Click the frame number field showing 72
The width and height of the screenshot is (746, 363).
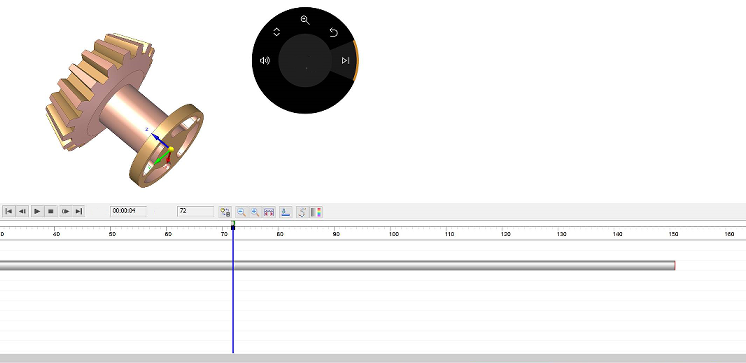(196, 211)
